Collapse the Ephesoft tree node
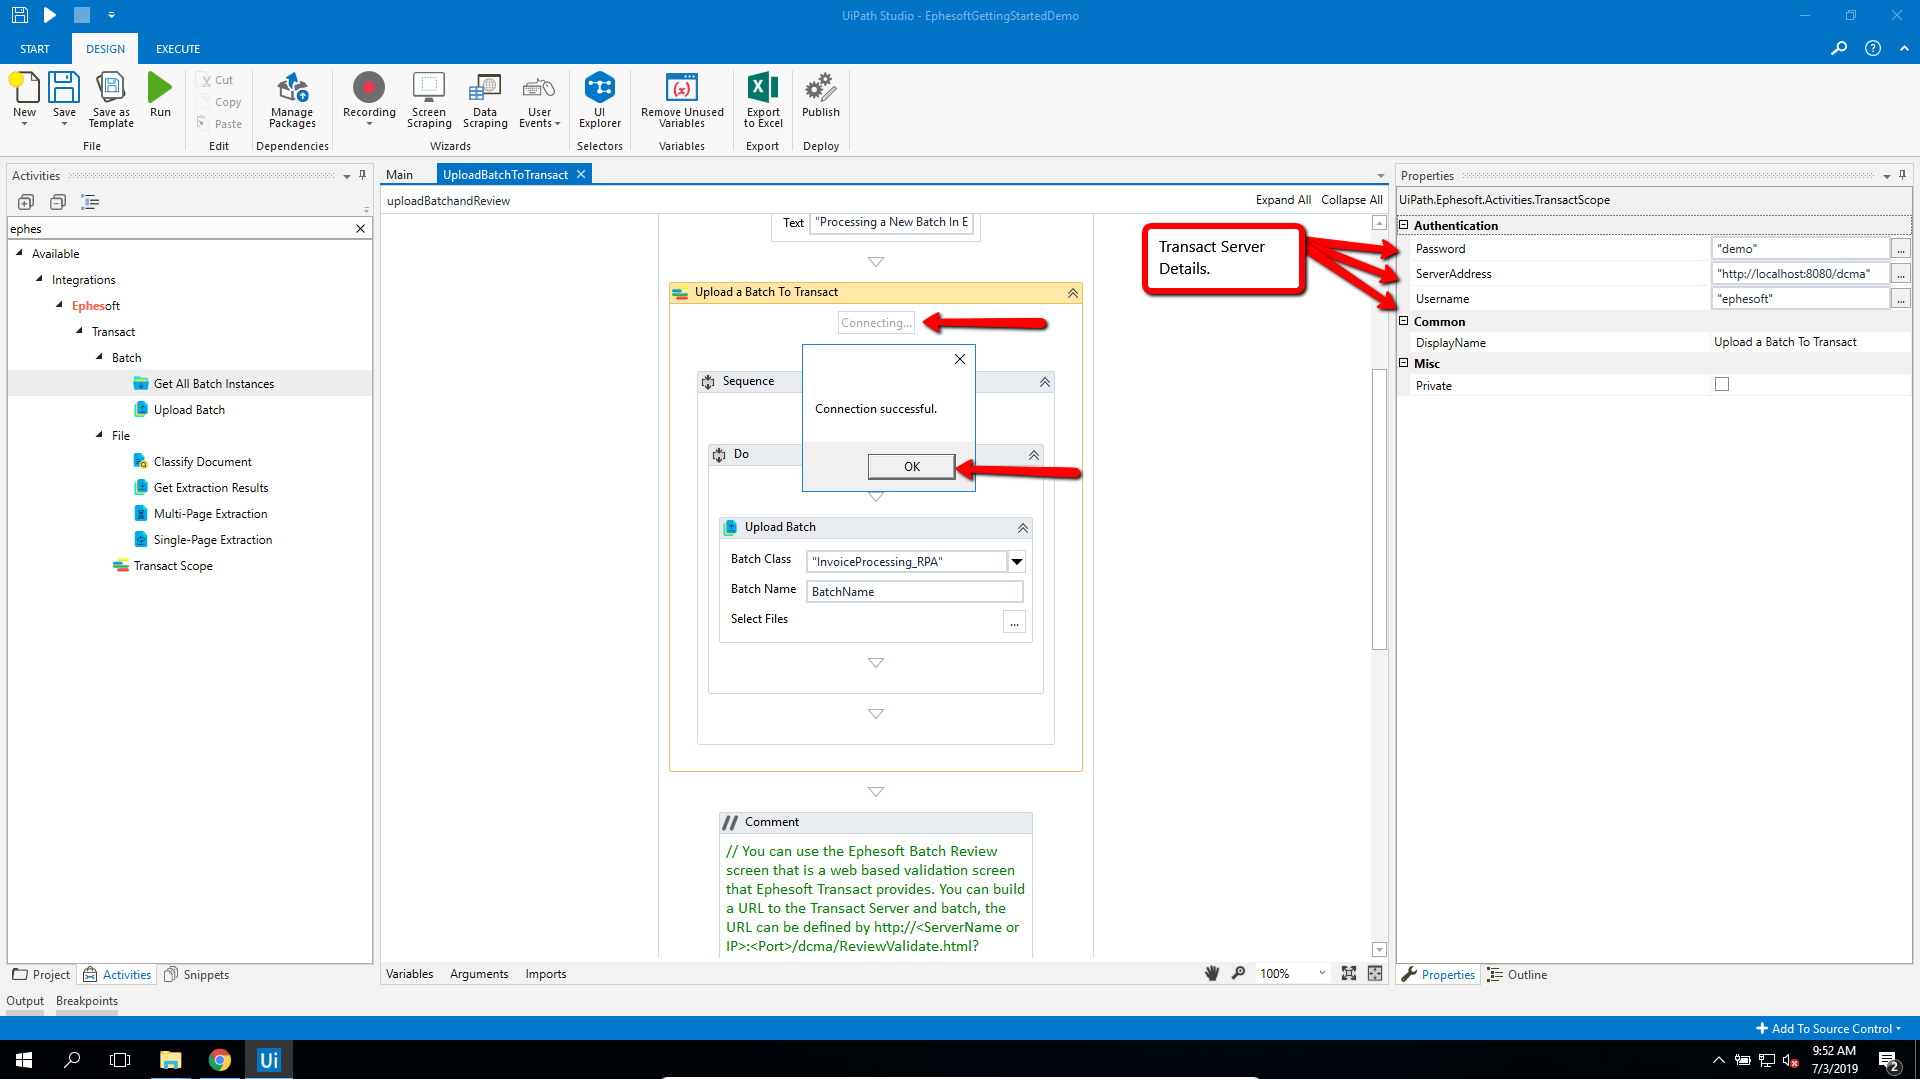Viewport: 1920px width, 1079px height. (x=59, y=305)
